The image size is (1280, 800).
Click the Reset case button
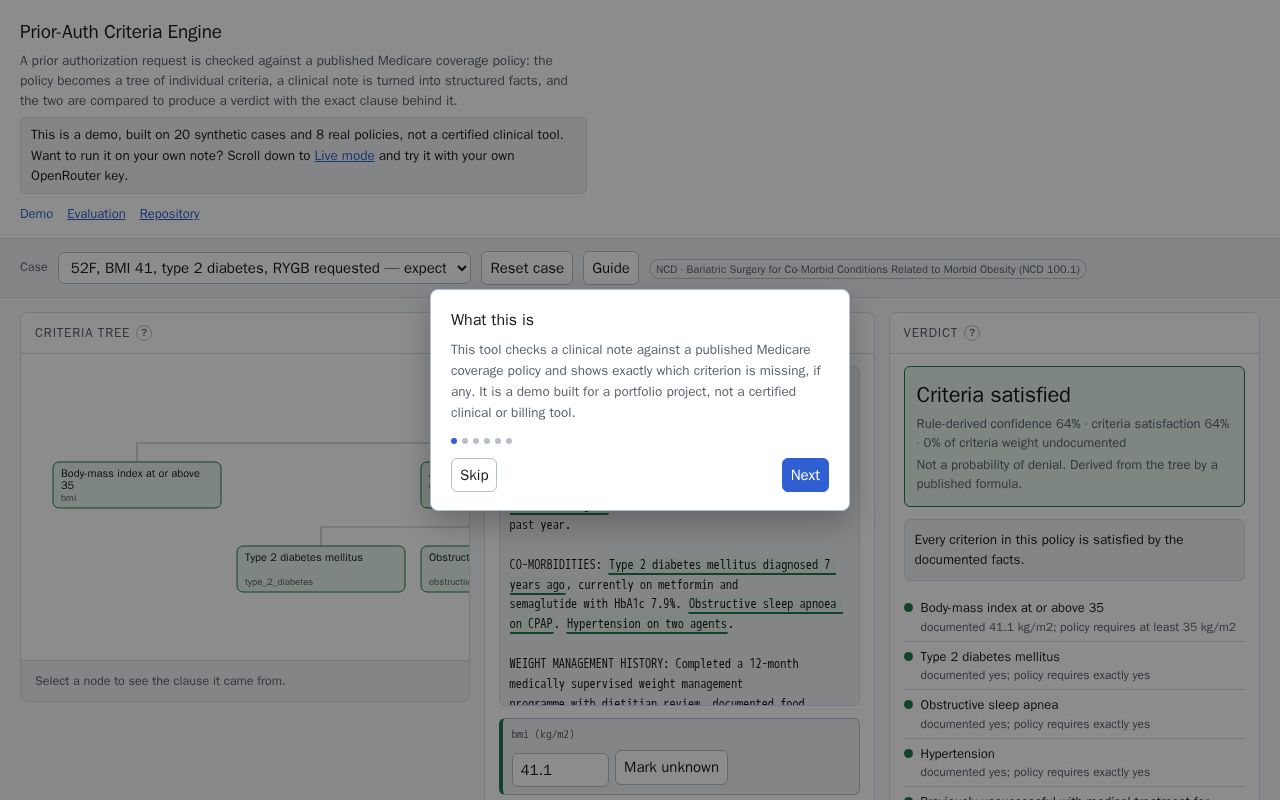pyautogui.click(x=527, y=268)
